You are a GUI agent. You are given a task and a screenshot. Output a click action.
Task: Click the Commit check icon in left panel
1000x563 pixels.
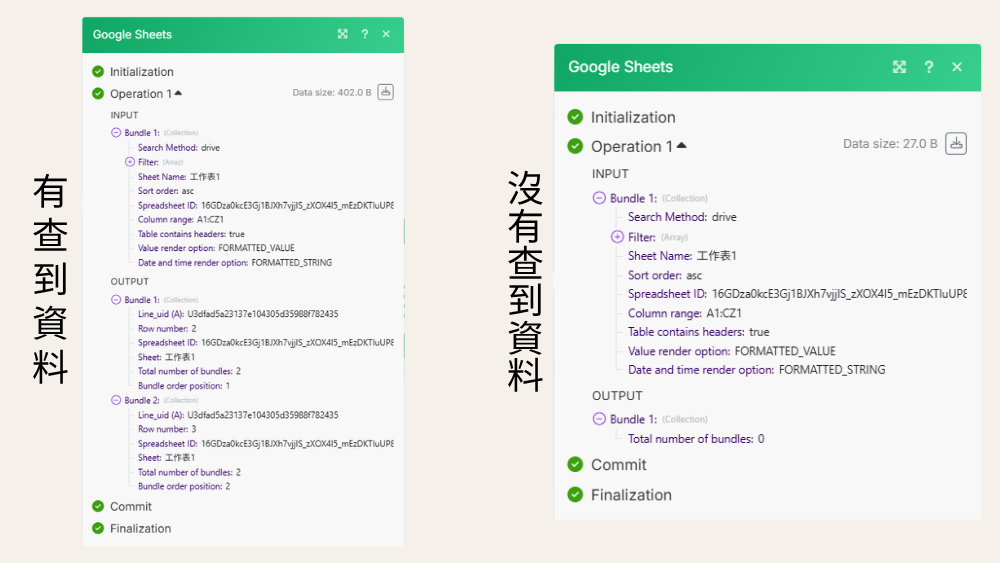(98, 506)
